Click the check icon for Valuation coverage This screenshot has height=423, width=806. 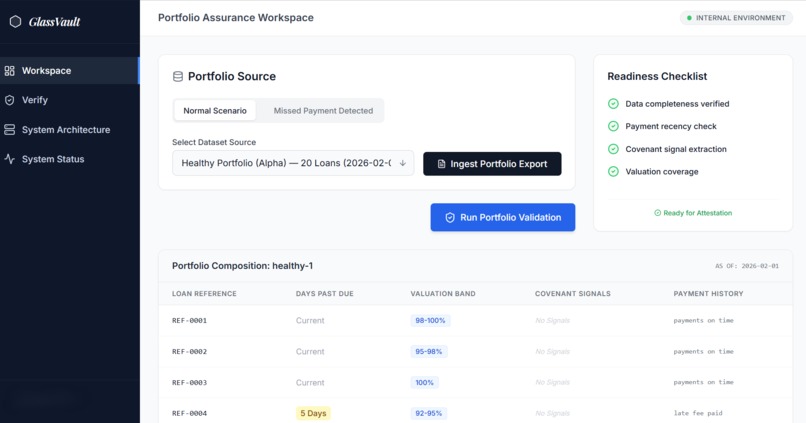click(613, 172)
